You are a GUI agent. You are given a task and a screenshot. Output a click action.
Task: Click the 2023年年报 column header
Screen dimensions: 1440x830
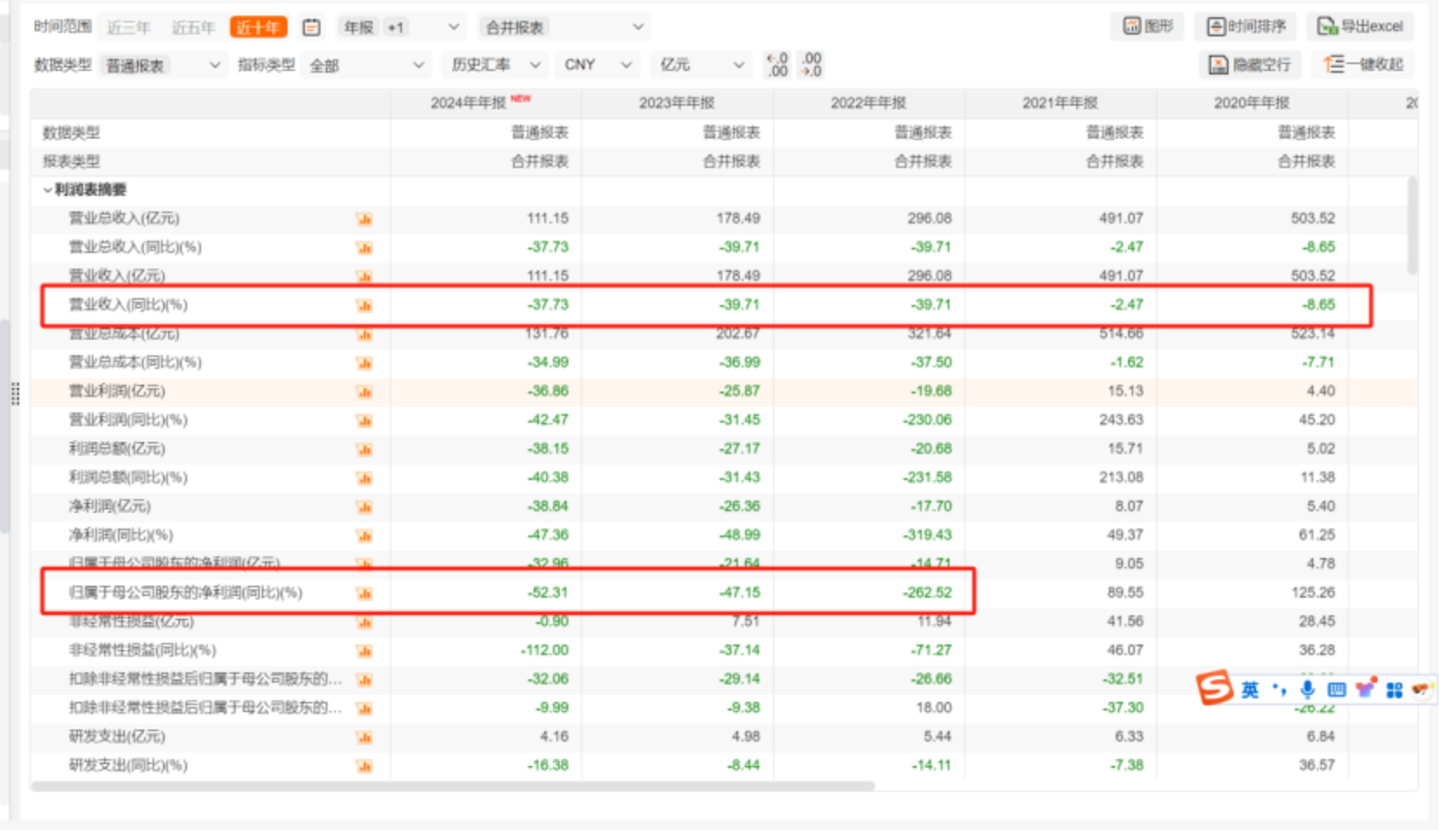click(677, 103)
